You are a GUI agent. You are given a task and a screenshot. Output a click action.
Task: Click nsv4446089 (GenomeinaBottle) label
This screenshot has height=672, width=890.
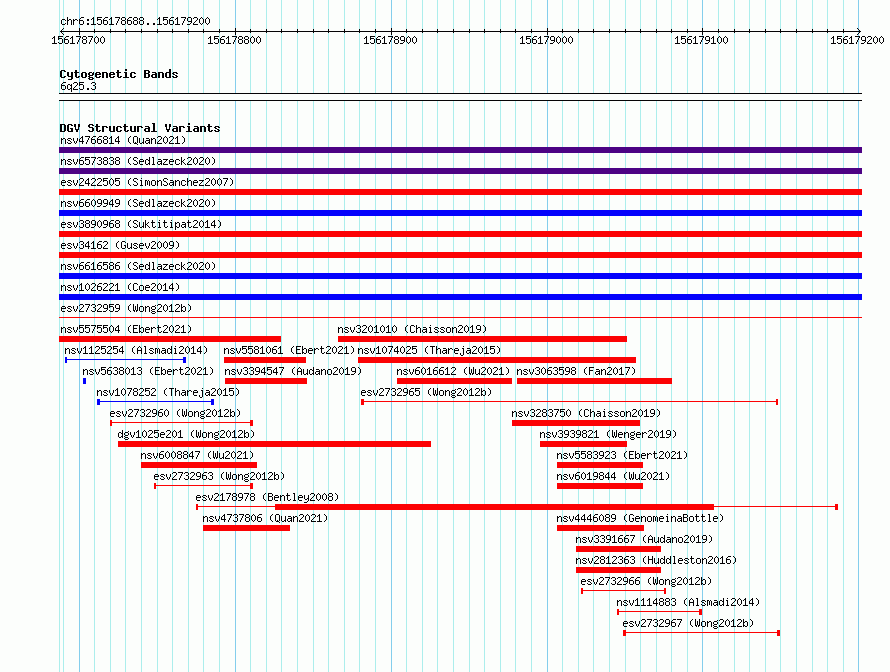(640, 518)
